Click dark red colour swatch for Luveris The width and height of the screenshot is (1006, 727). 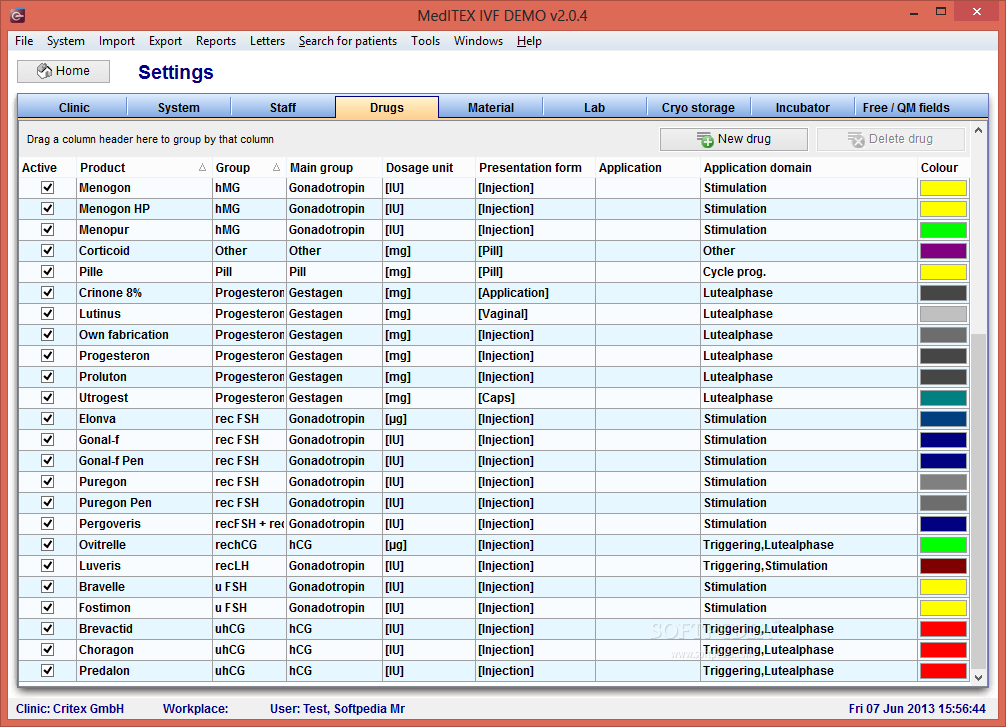click(x=943, y=565)
